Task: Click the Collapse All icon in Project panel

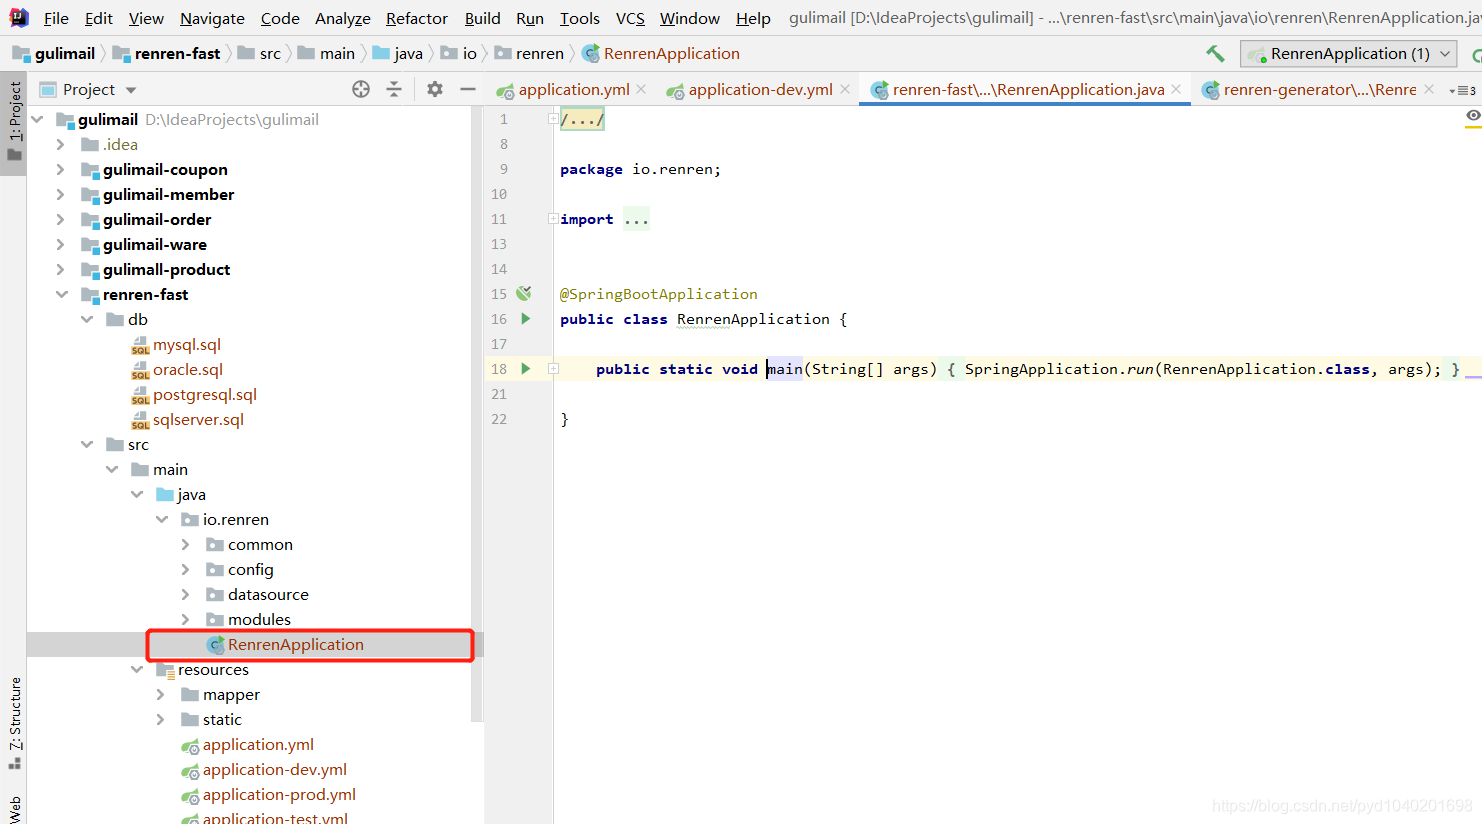Action: point(394,89)
